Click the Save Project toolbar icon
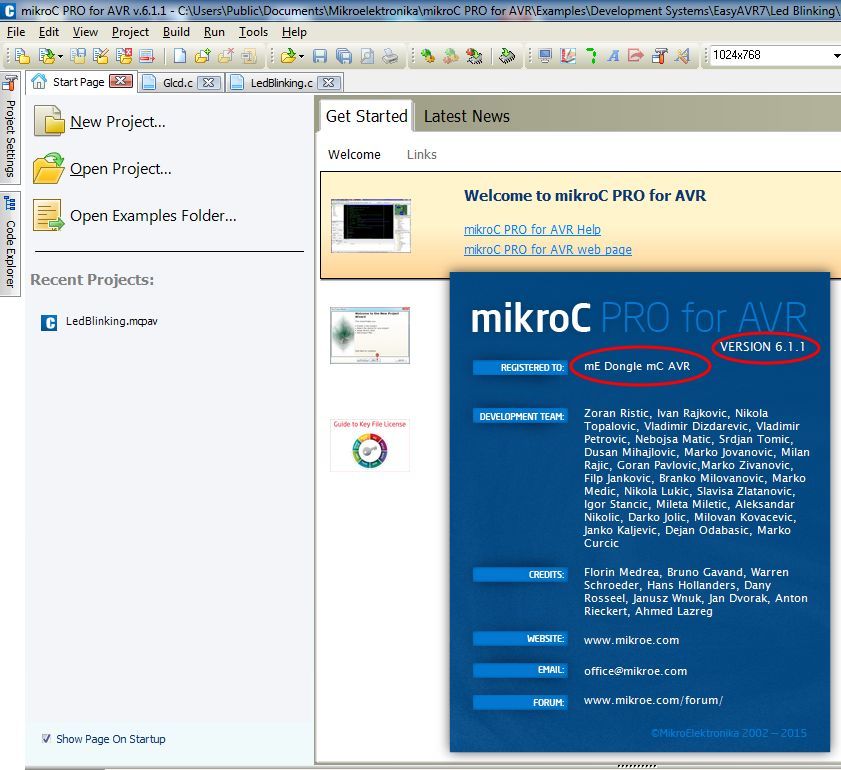The width and height of the screenshot is (841, 770). tap(78, 56)
